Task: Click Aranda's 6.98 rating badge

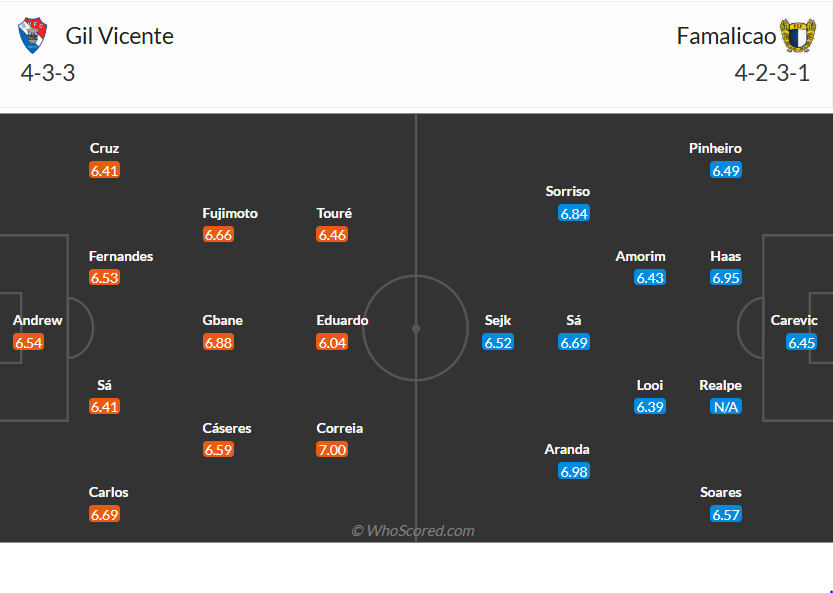Action: pos(574,471)
